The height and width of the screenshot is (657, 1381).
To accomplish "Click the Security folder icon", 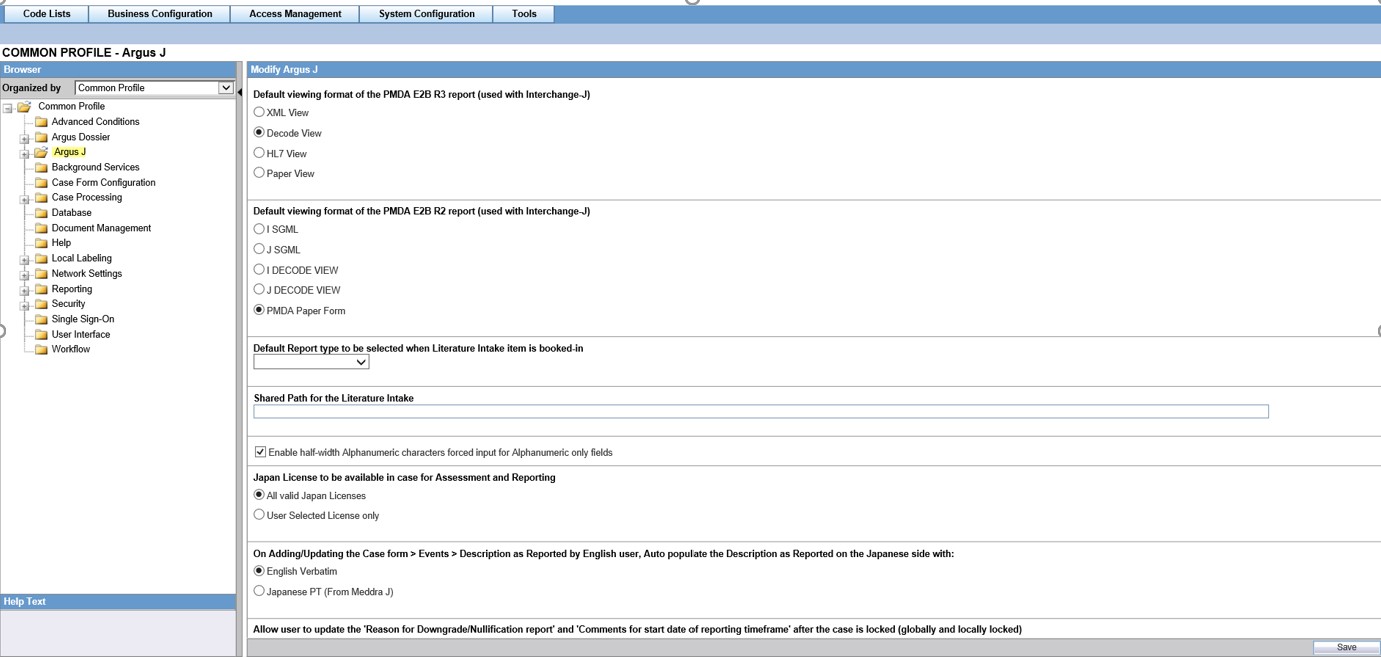I will pos(41,304).
